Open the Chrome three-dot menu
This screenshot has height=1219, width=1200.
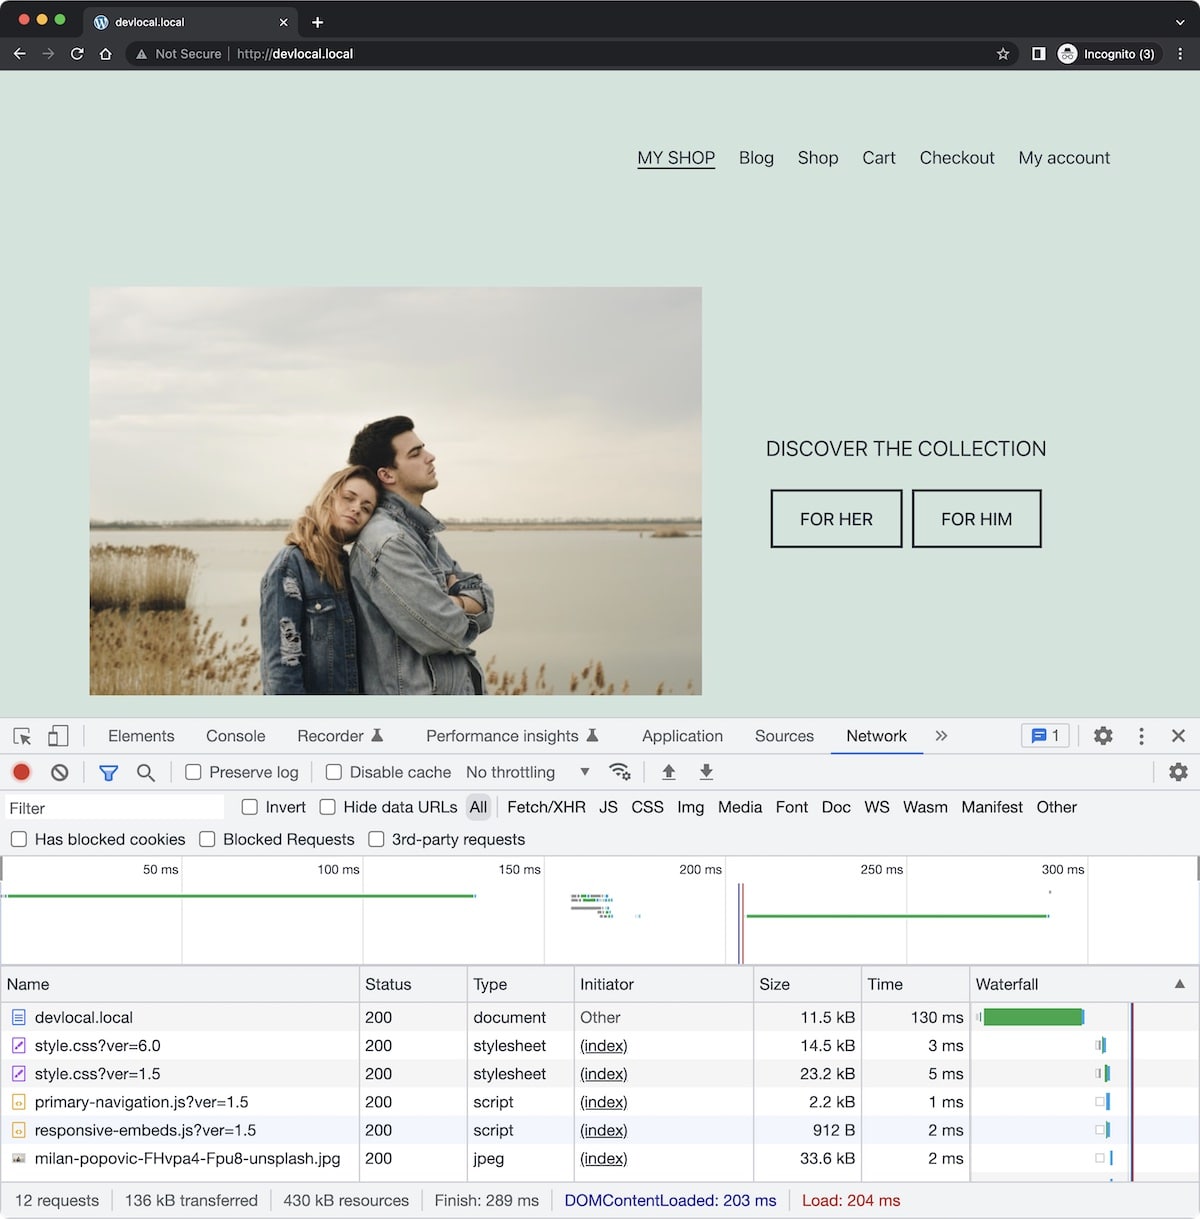click(x=1180, y=54)
